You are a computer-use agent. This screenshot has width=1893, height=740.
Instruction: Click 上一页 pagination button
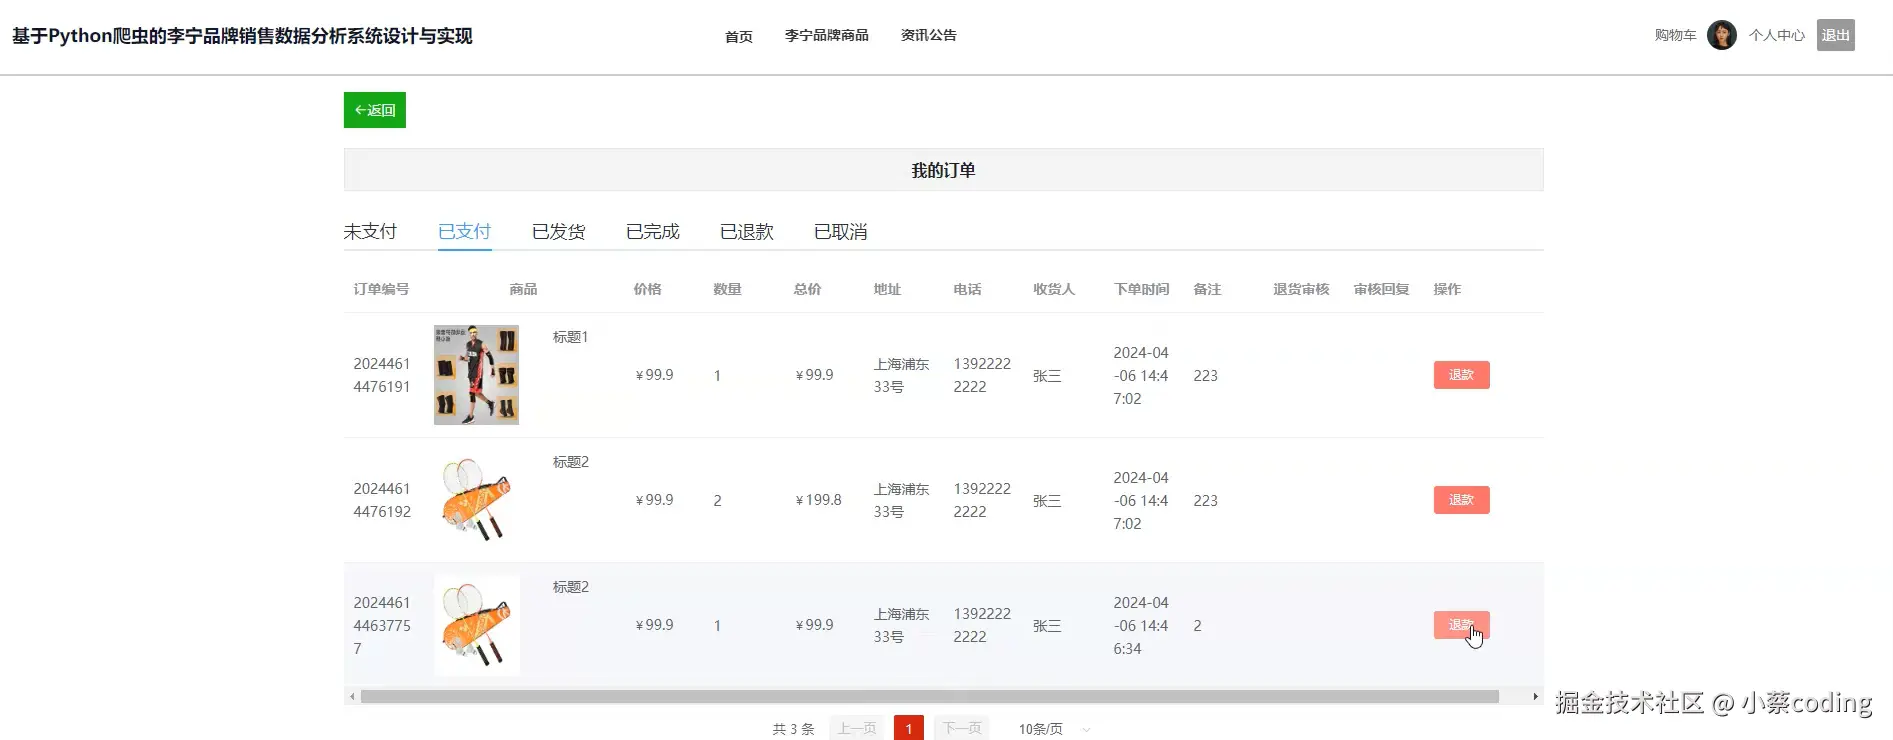(856, 729)
